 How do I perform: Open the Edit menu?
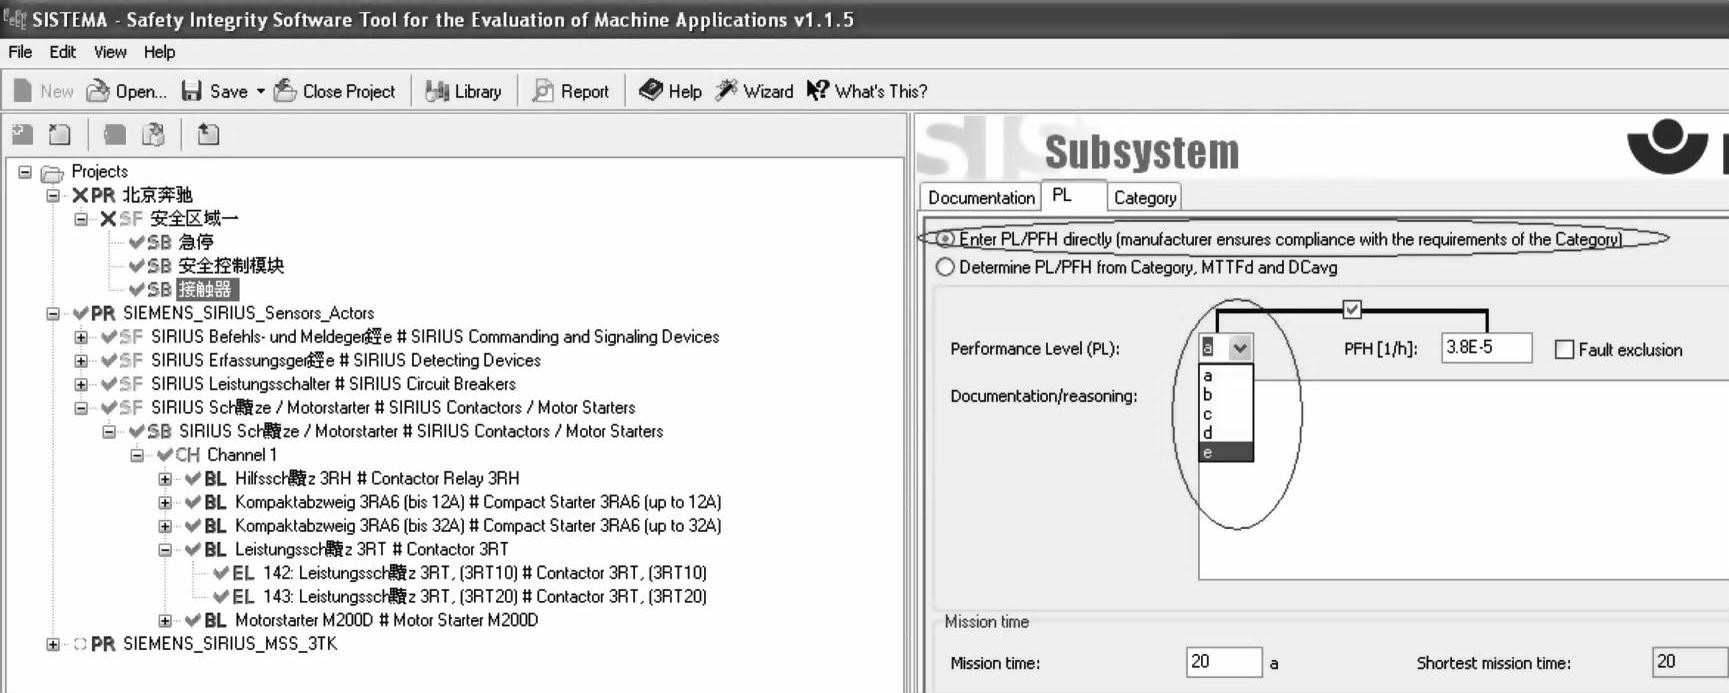pos(63,52)
